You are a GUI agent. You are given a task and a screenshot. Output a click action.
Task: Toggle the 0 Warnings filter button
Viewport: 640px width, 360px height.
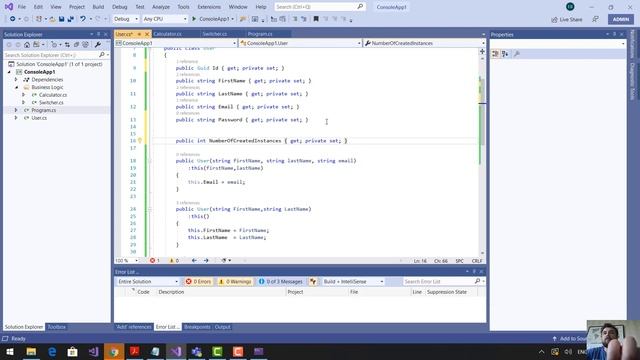pos(235,282)
